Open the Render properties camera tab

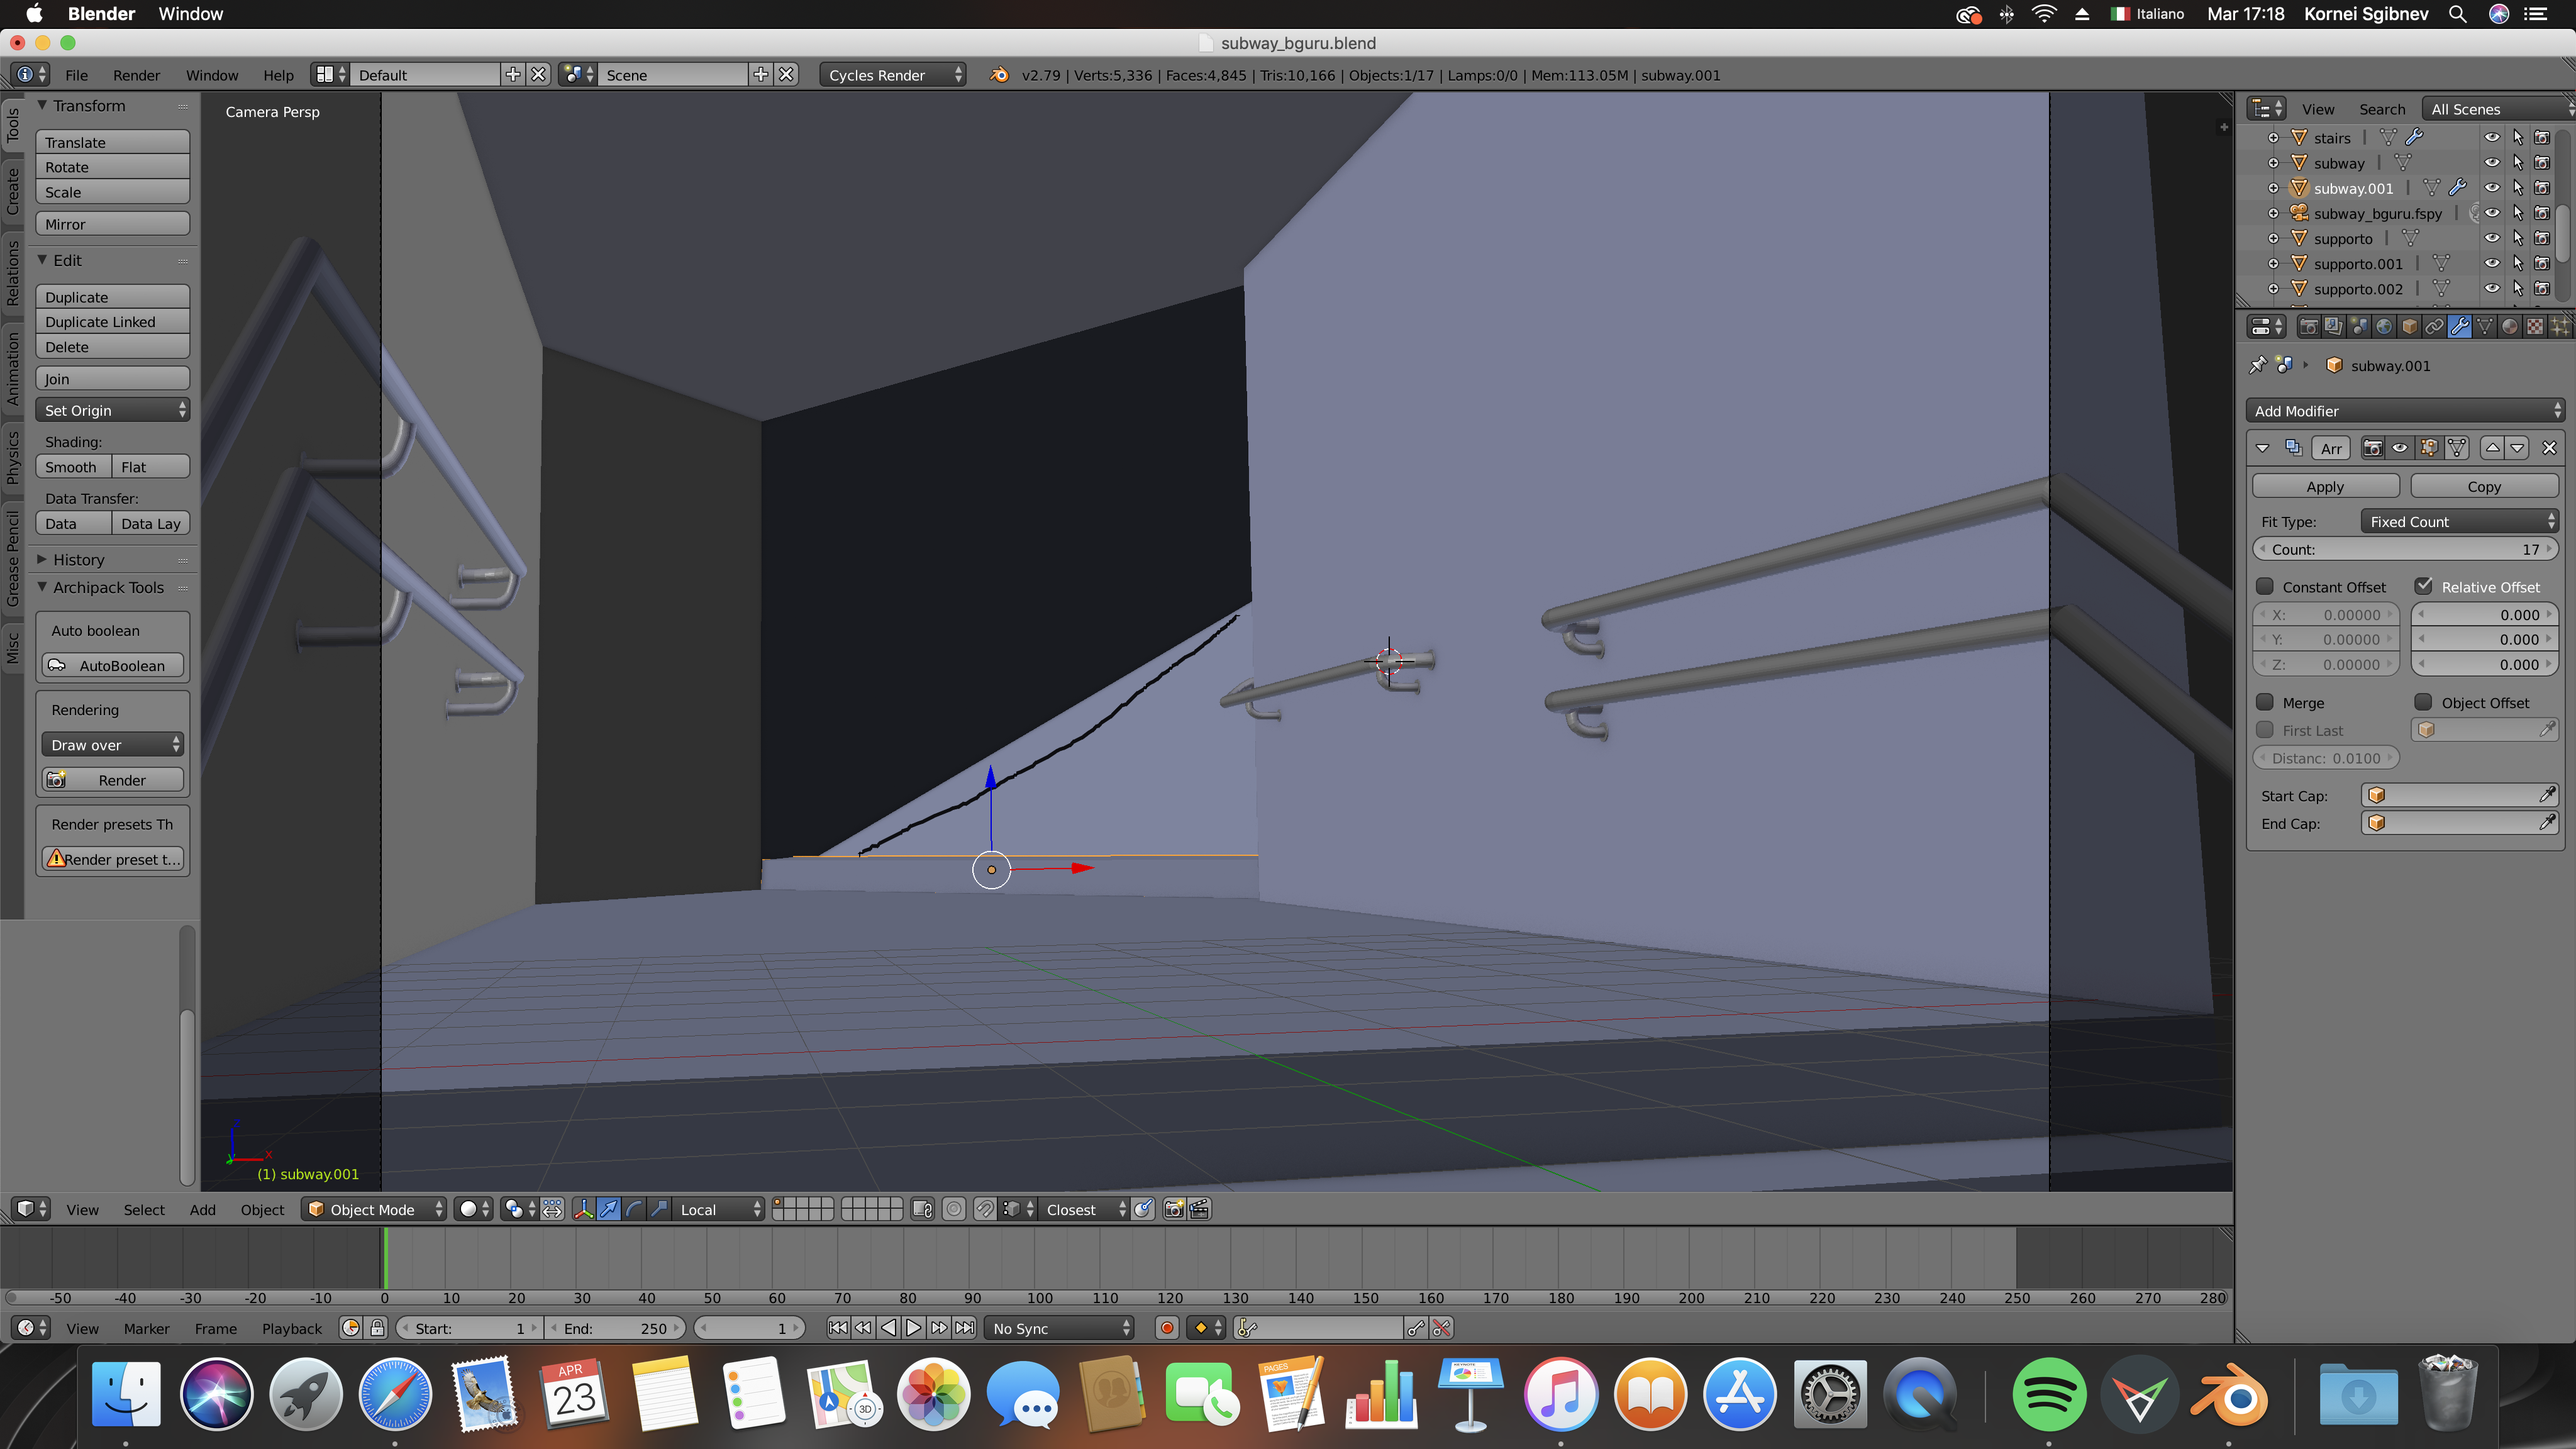[x=2309, y=327]
